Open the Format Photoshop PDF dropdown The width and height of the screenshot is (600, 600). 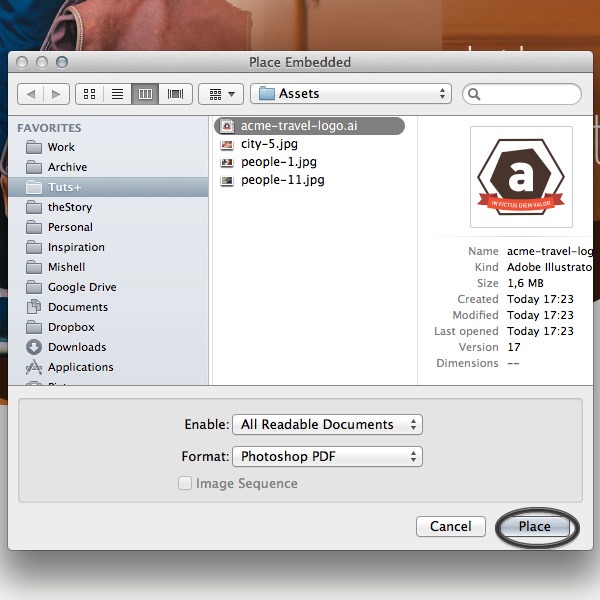(x=328, y=456)
